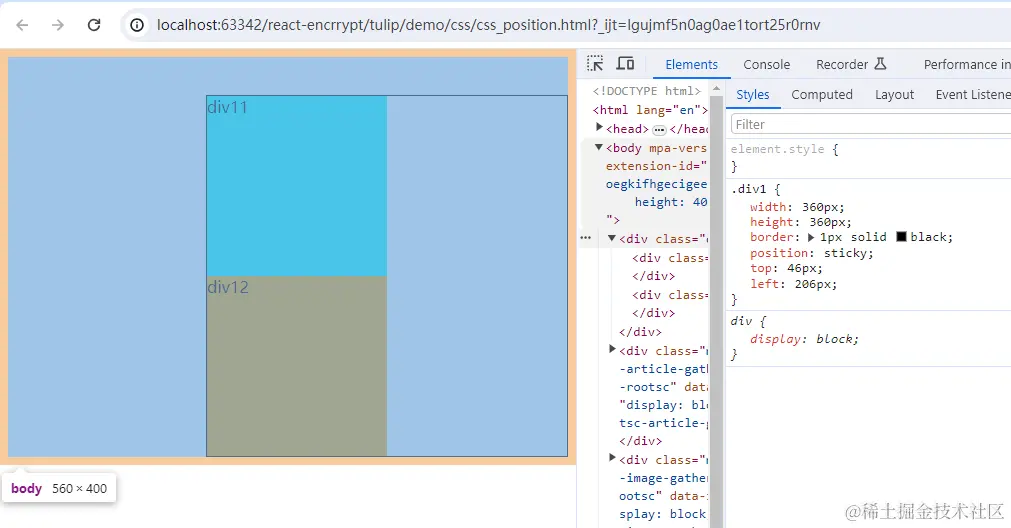Screen dimensions: 1011x528
Task: Click the address bar URL
Action: [489, 25]
